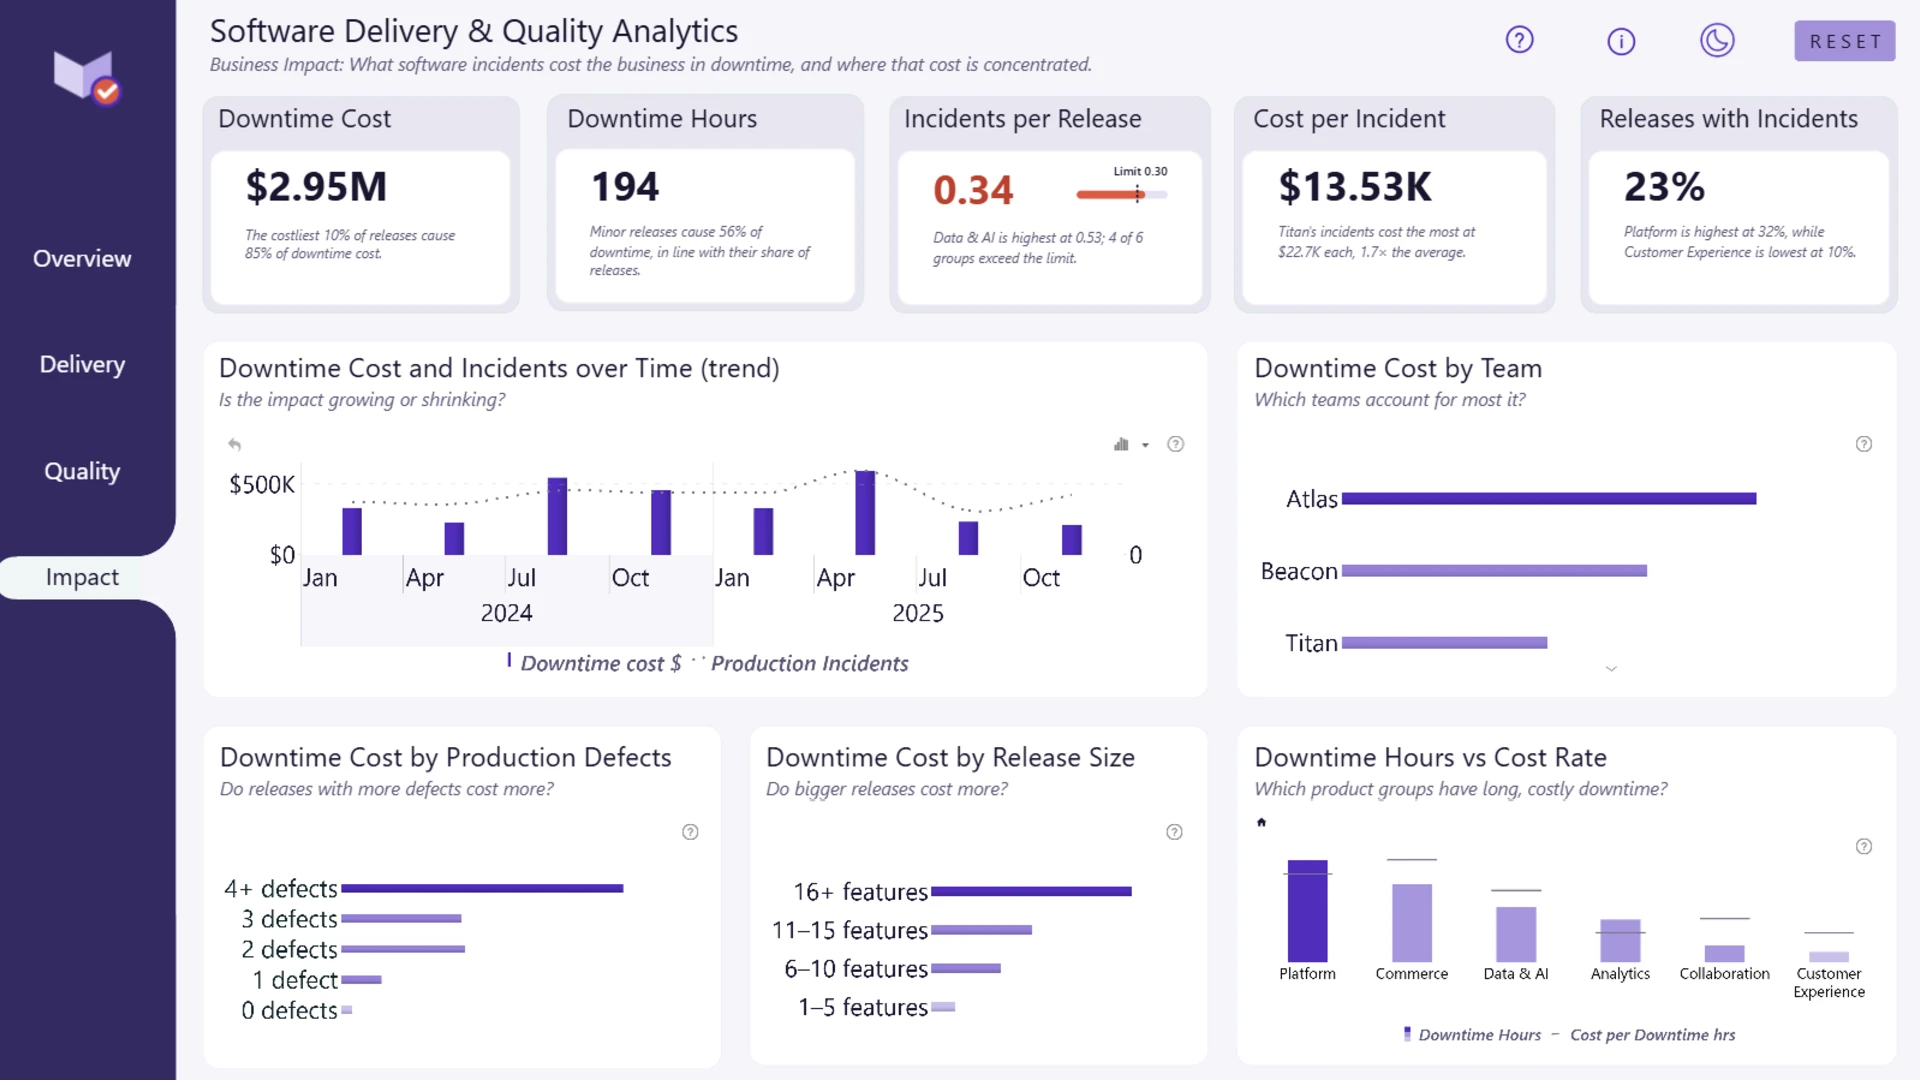Select the Atlas bar in team chart

1549,498
